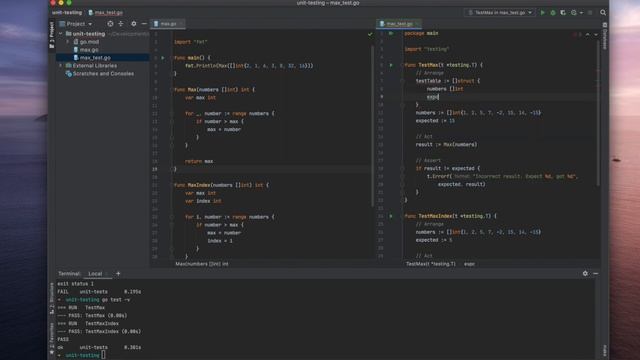
Task: Click the fold marker beside func MaxIndex
Action: (171, 185)
